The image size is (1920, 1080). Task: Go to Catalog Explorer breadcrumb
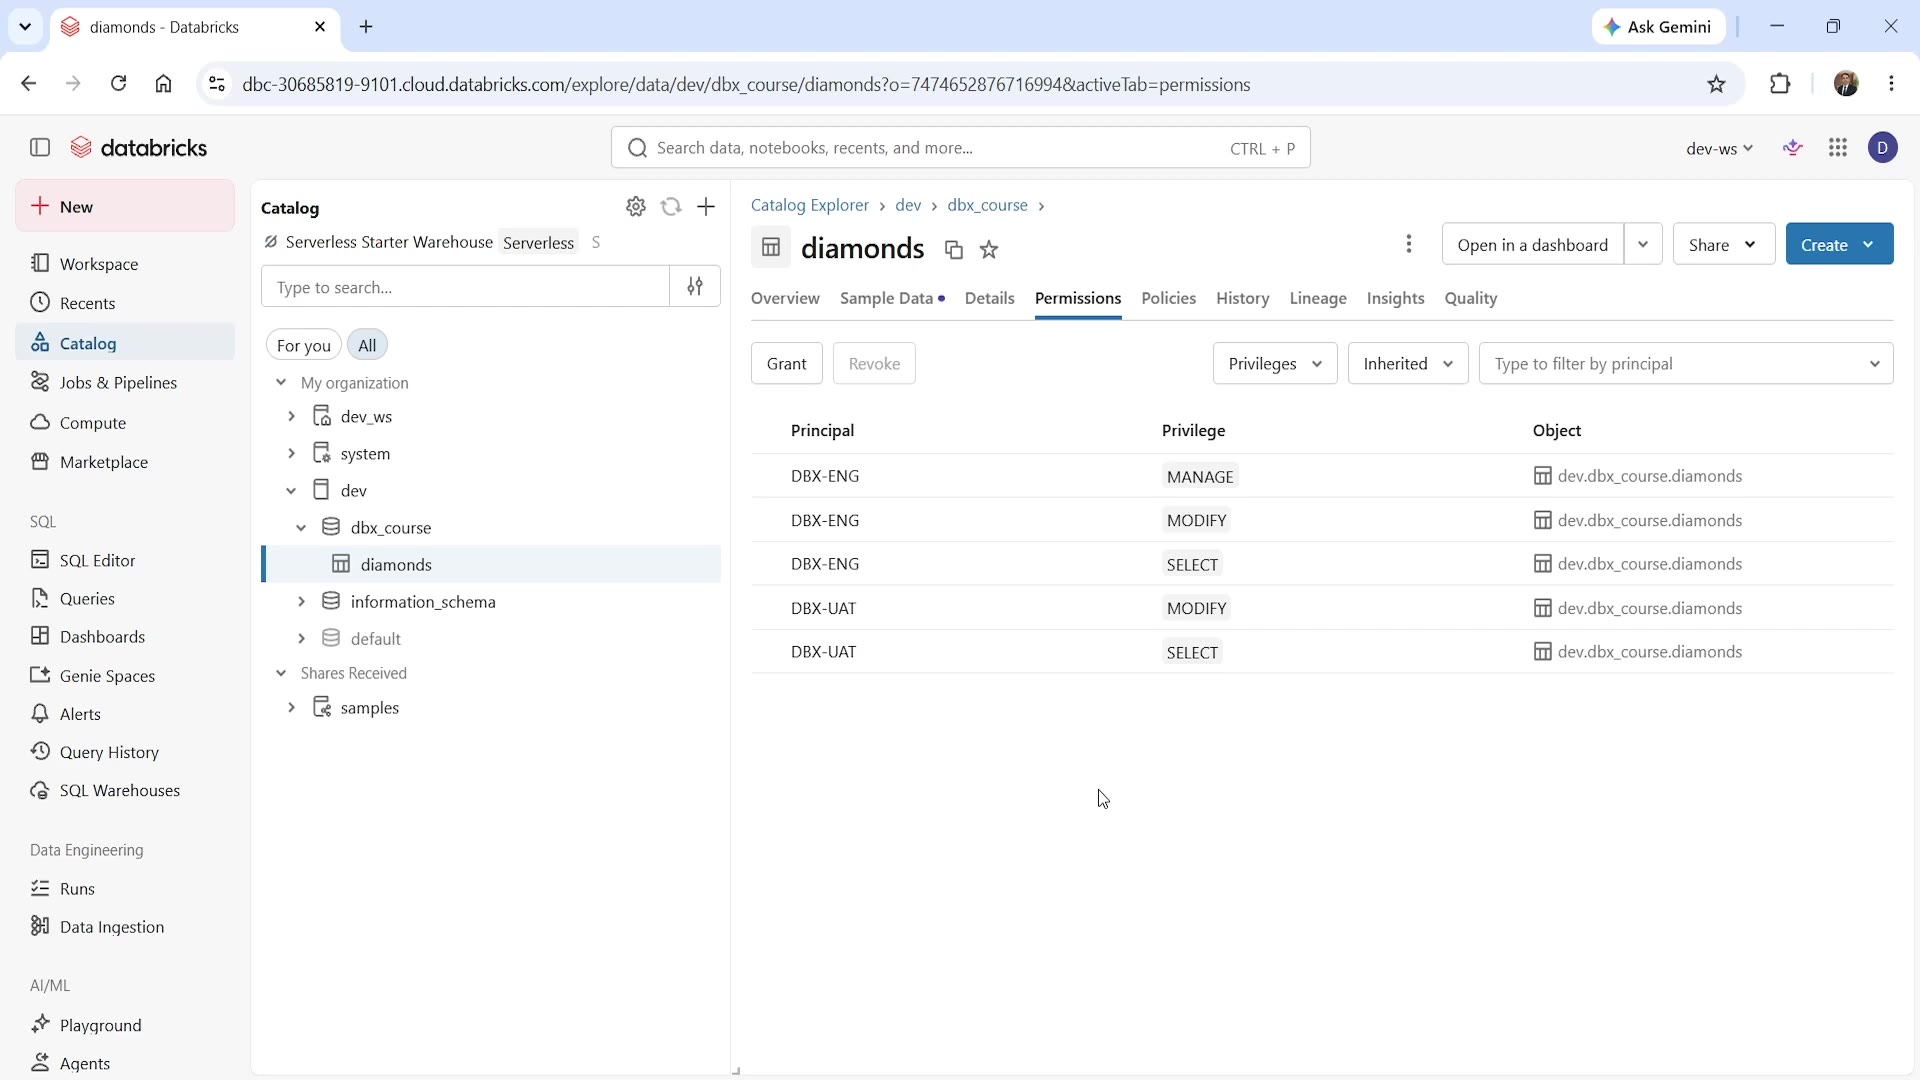coord(810,205)
